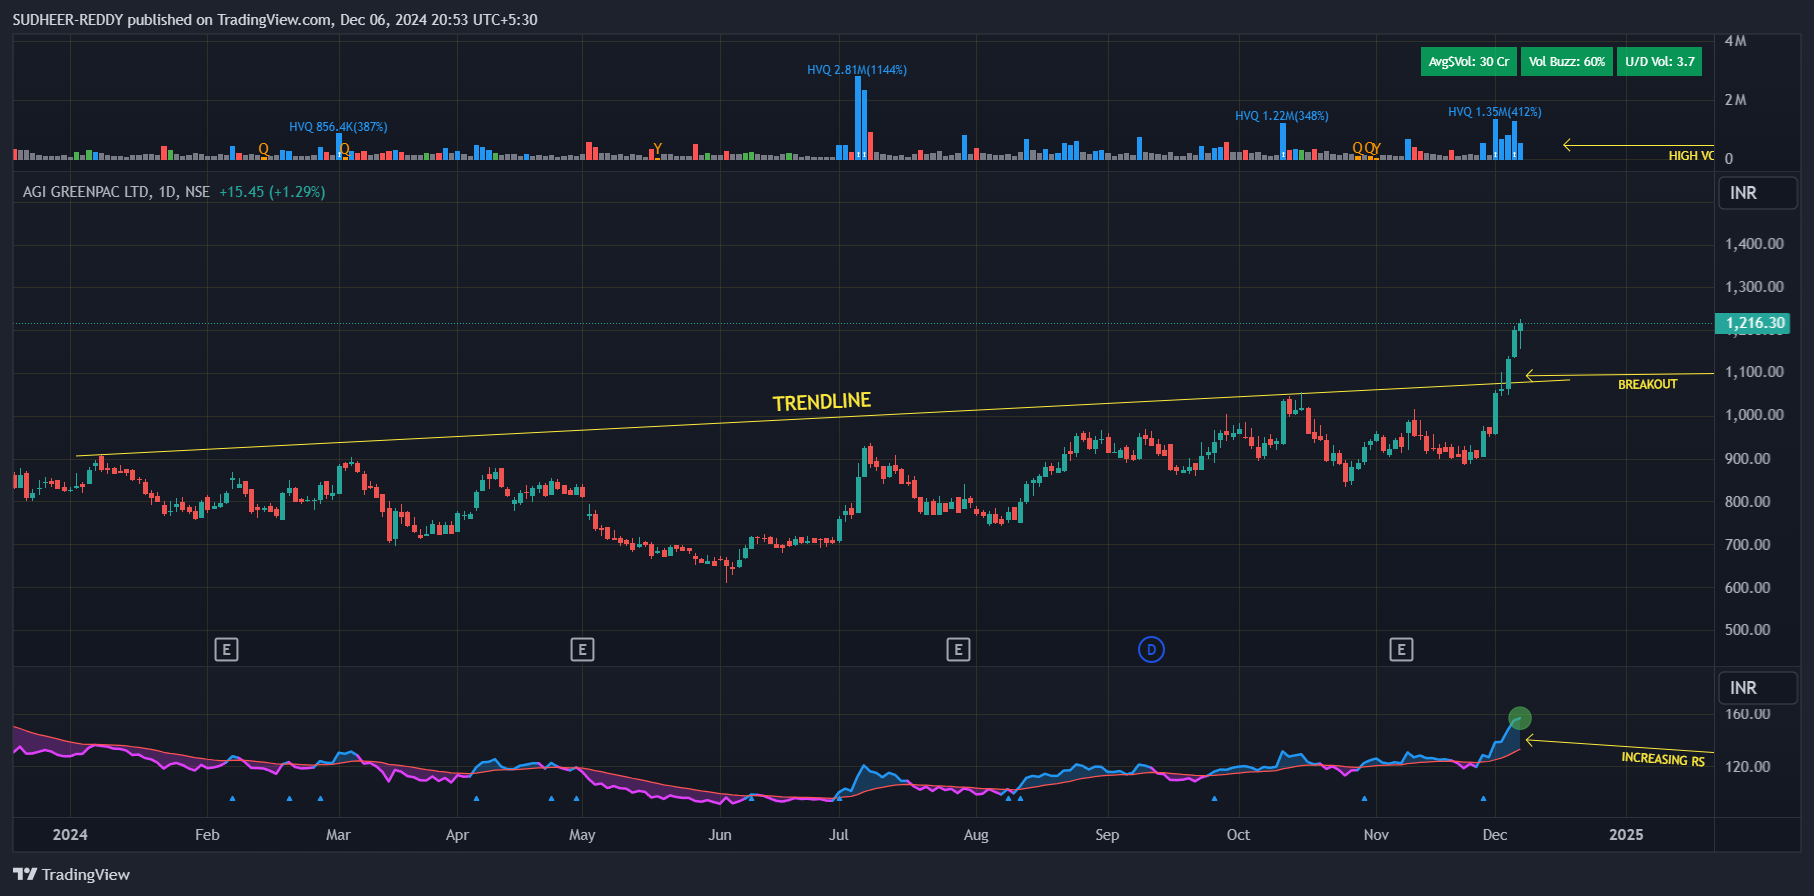Click the Feb label on time axis
This screenshot has width=1814, height=896.
[x=207, y=835]
